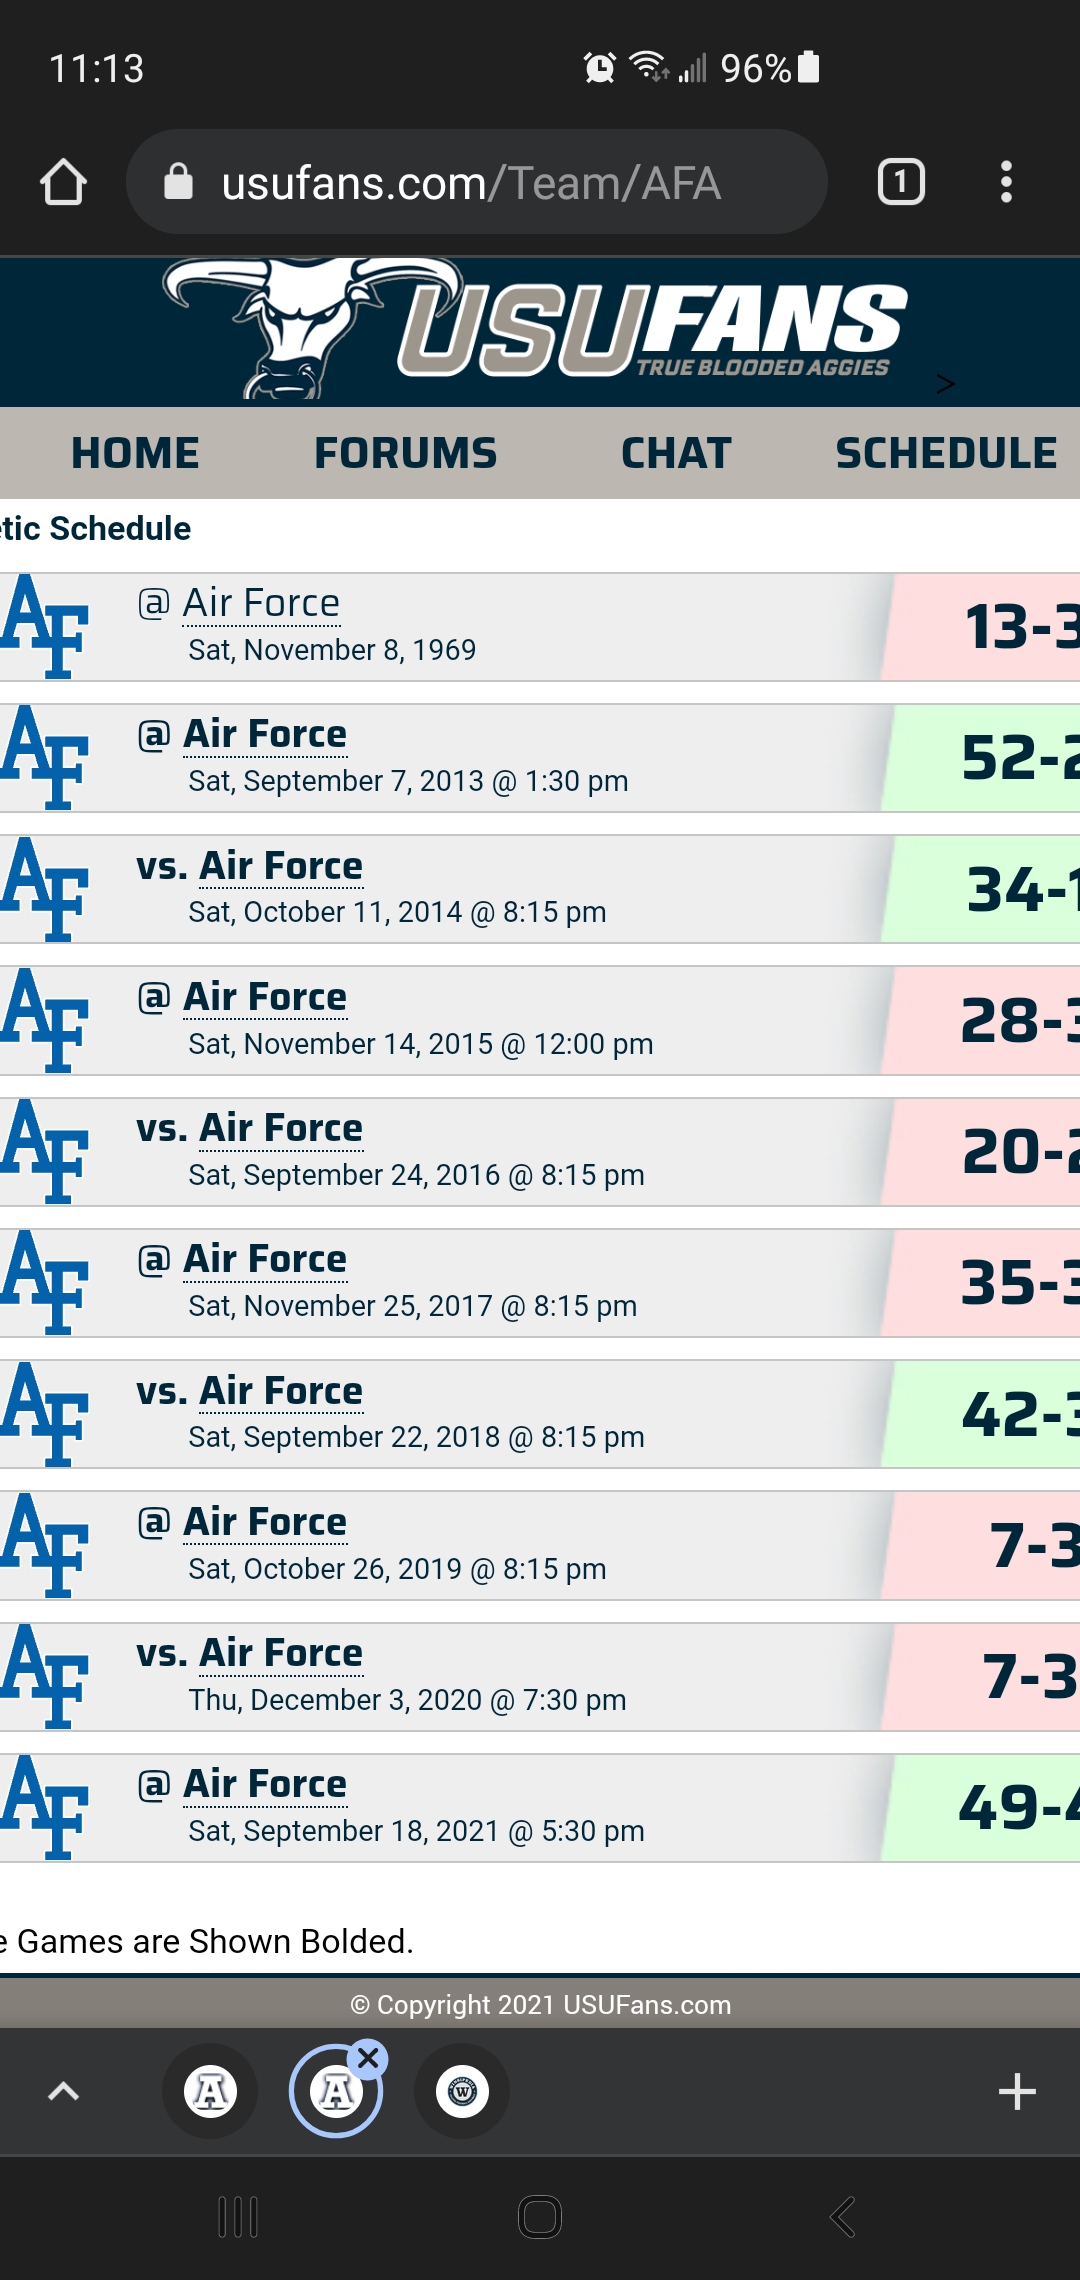Add a new tab with plus icon
This screenshot has height=2280, width=1080.
(1017, 2091)
